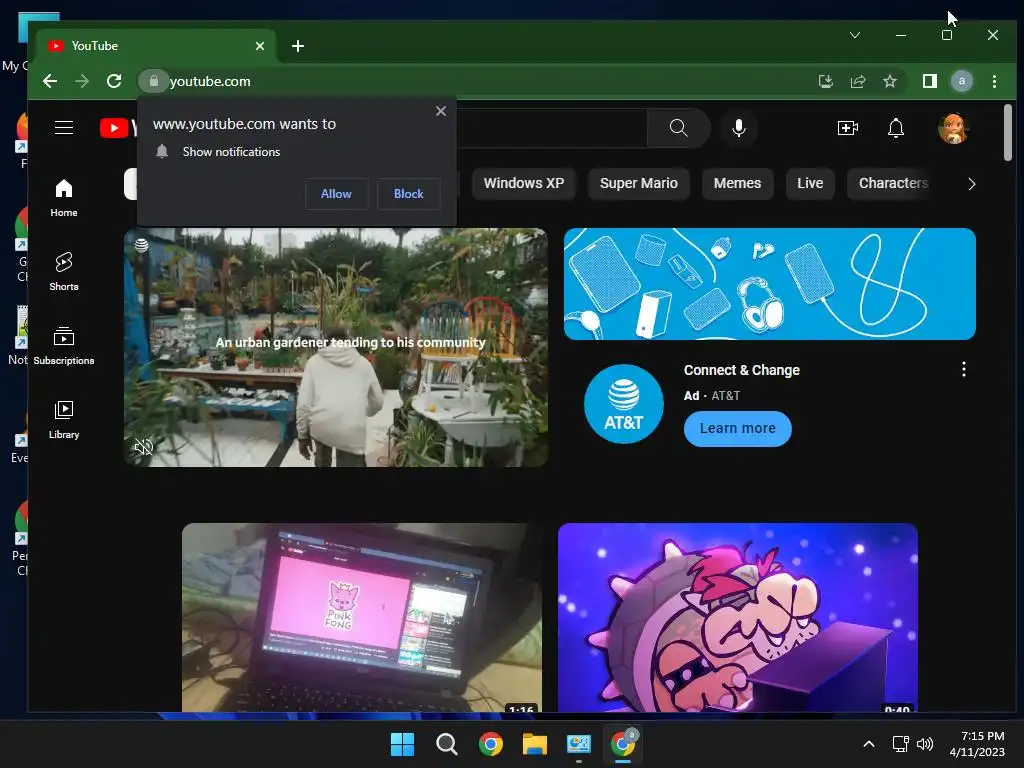Filter videos by Live chip
Screen dimensions: 1024x768
pos(810,184)
